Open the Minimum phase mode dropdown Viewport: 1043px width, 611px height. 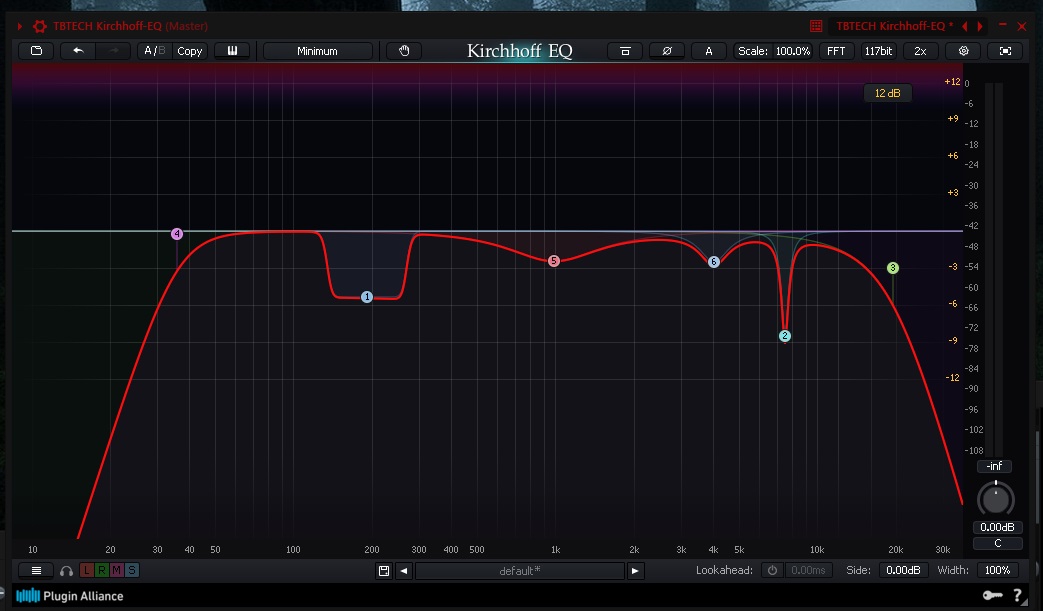(317, 51)
